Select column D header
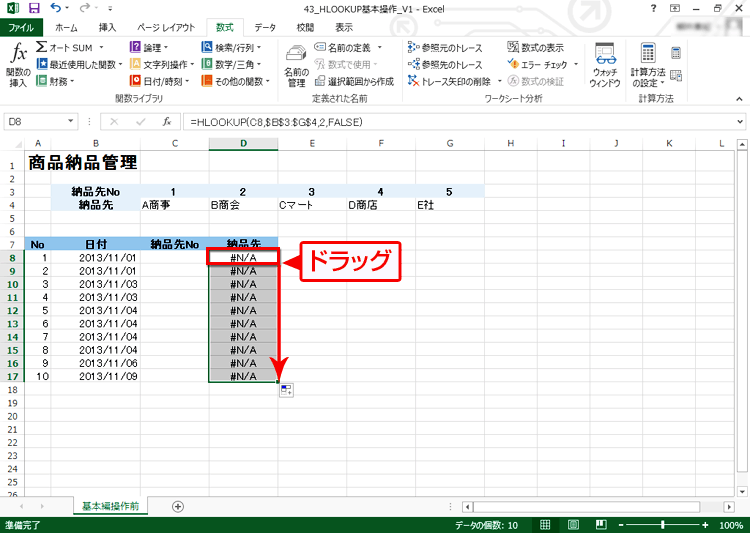 243,143
